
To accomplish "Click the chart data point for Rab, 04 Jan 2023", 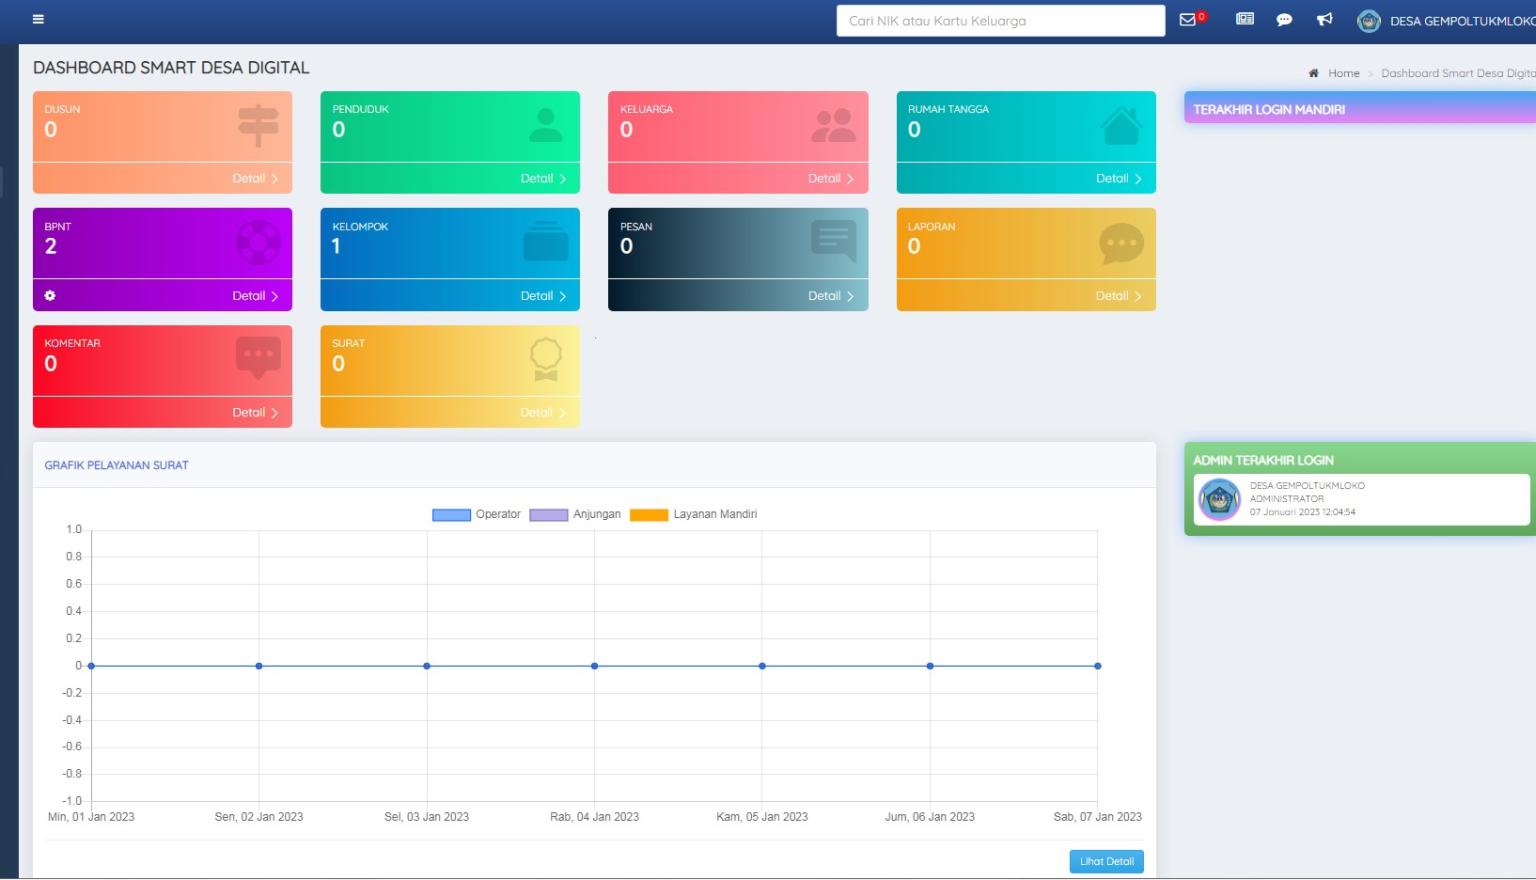I will 595,666.
